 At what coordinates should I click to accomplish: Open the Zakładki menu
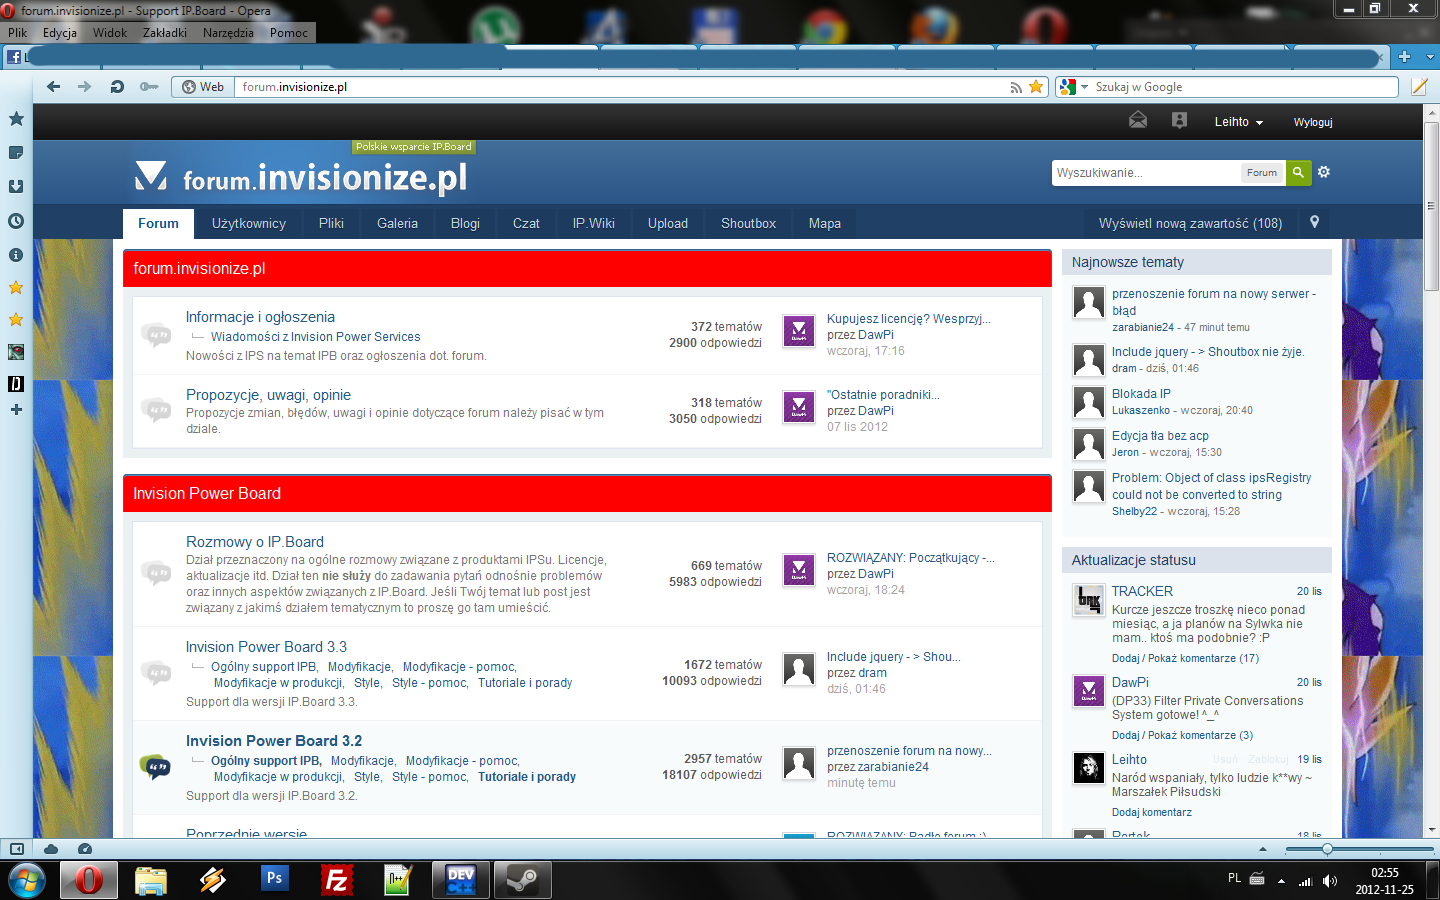(x=165, y=33)
